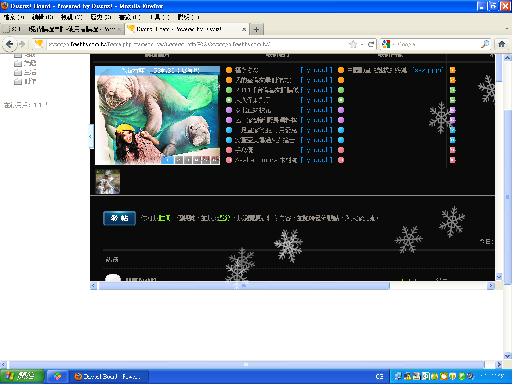Open a new tab with the plus button
The width and height of the screenshot is (521, 386).
256,30
